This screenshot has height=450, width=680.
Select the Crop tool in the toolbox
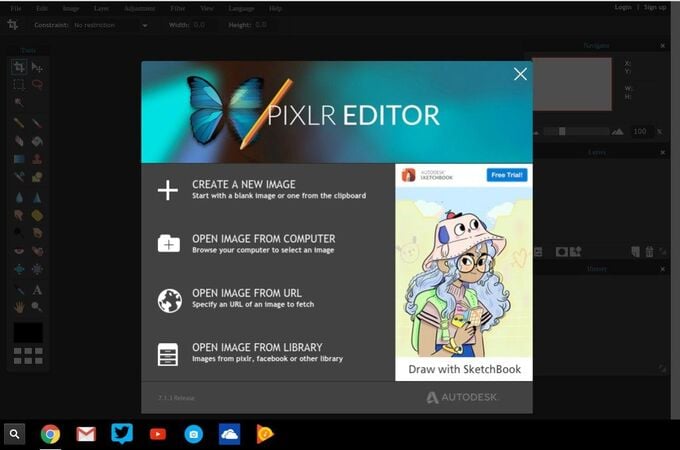click(19, 67)
